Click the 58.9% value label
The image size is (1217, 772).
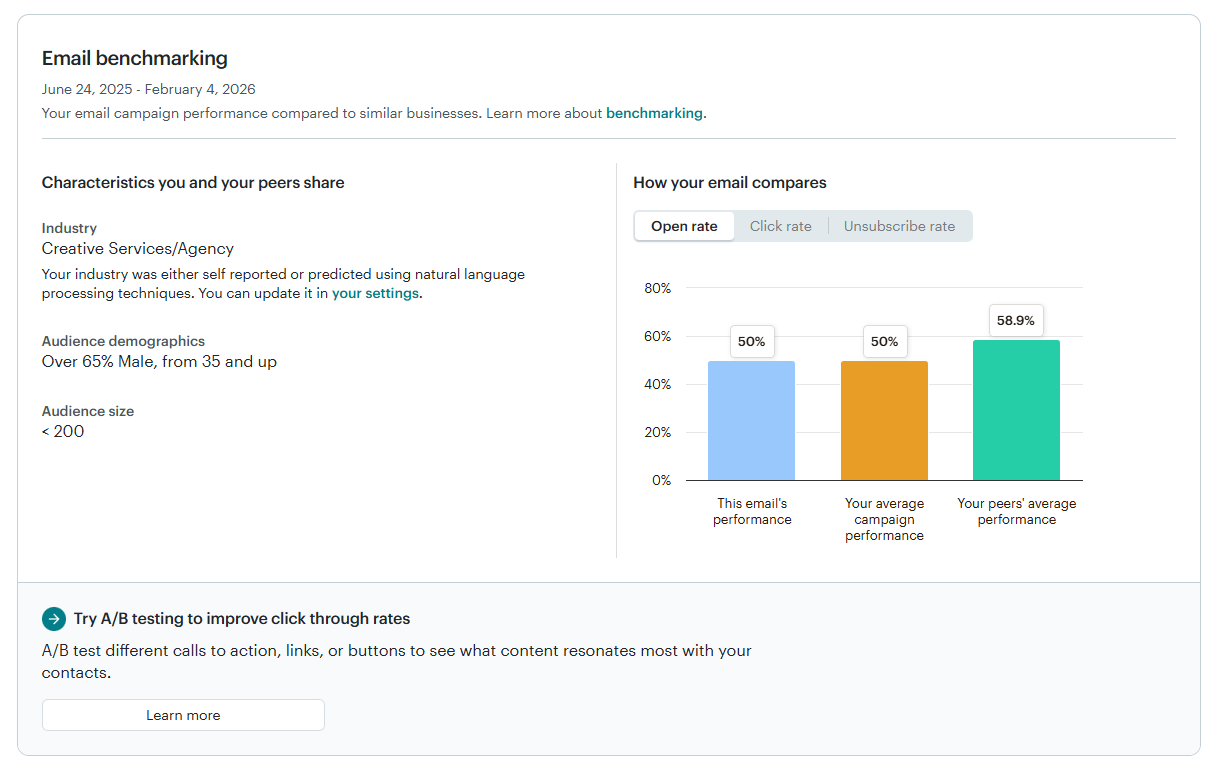tap(1016, 320)
